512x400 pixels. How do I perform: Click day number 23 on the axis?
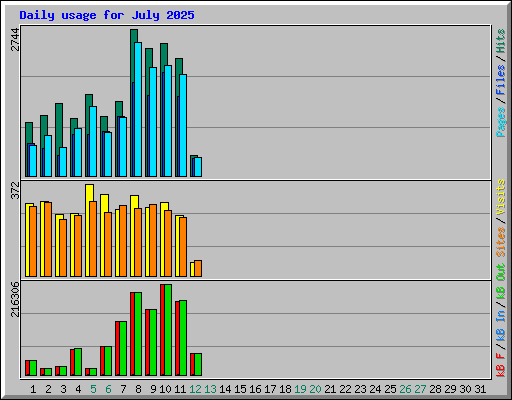coord(360,389)
